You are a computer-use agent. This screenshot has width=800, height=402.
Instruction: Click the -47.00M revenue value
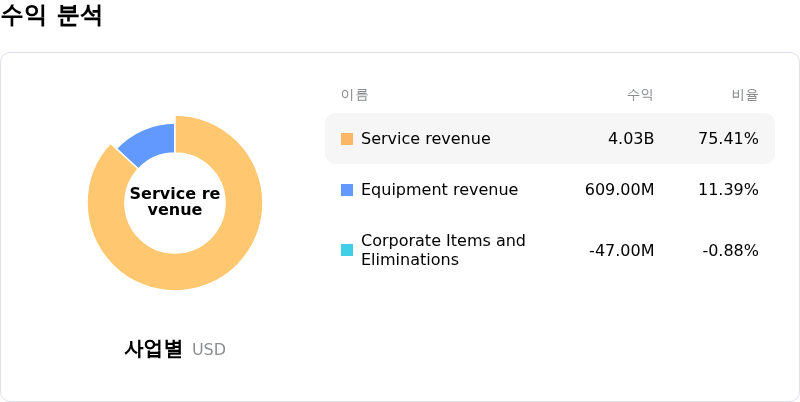[621, 250]
